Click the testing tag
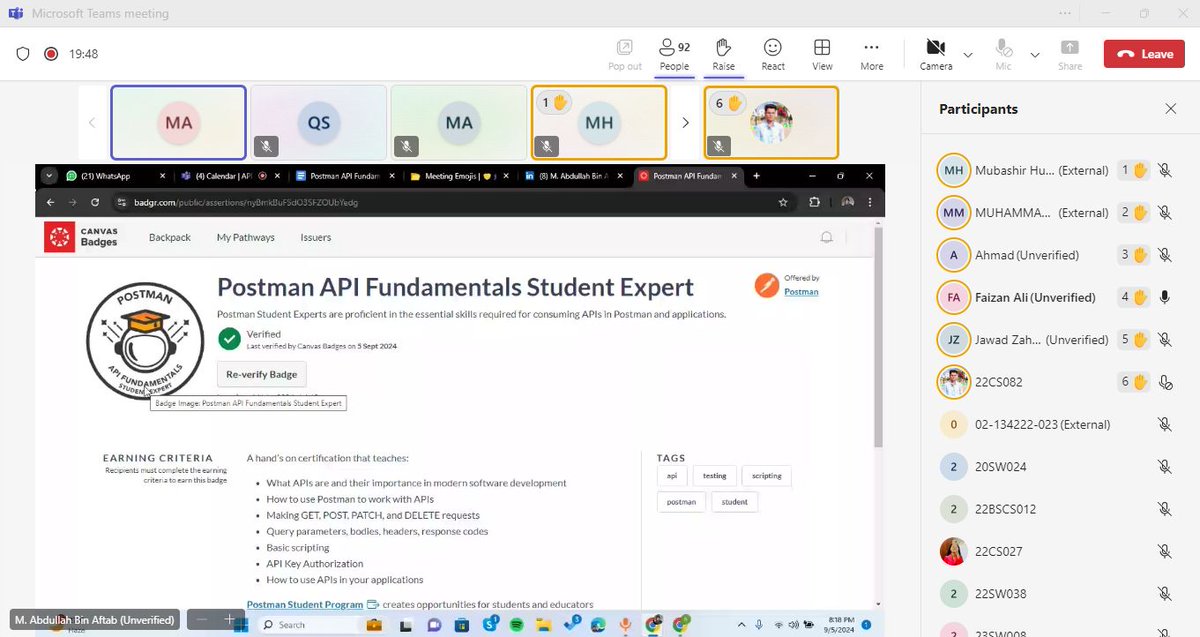 pos(715,476)
